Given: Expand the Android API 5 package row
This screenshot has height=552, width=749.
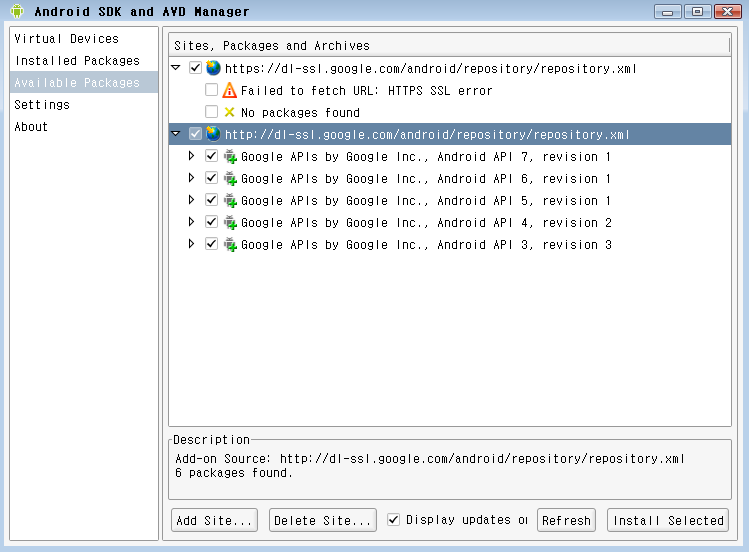Looking at the screenshot, I should 191,200.
